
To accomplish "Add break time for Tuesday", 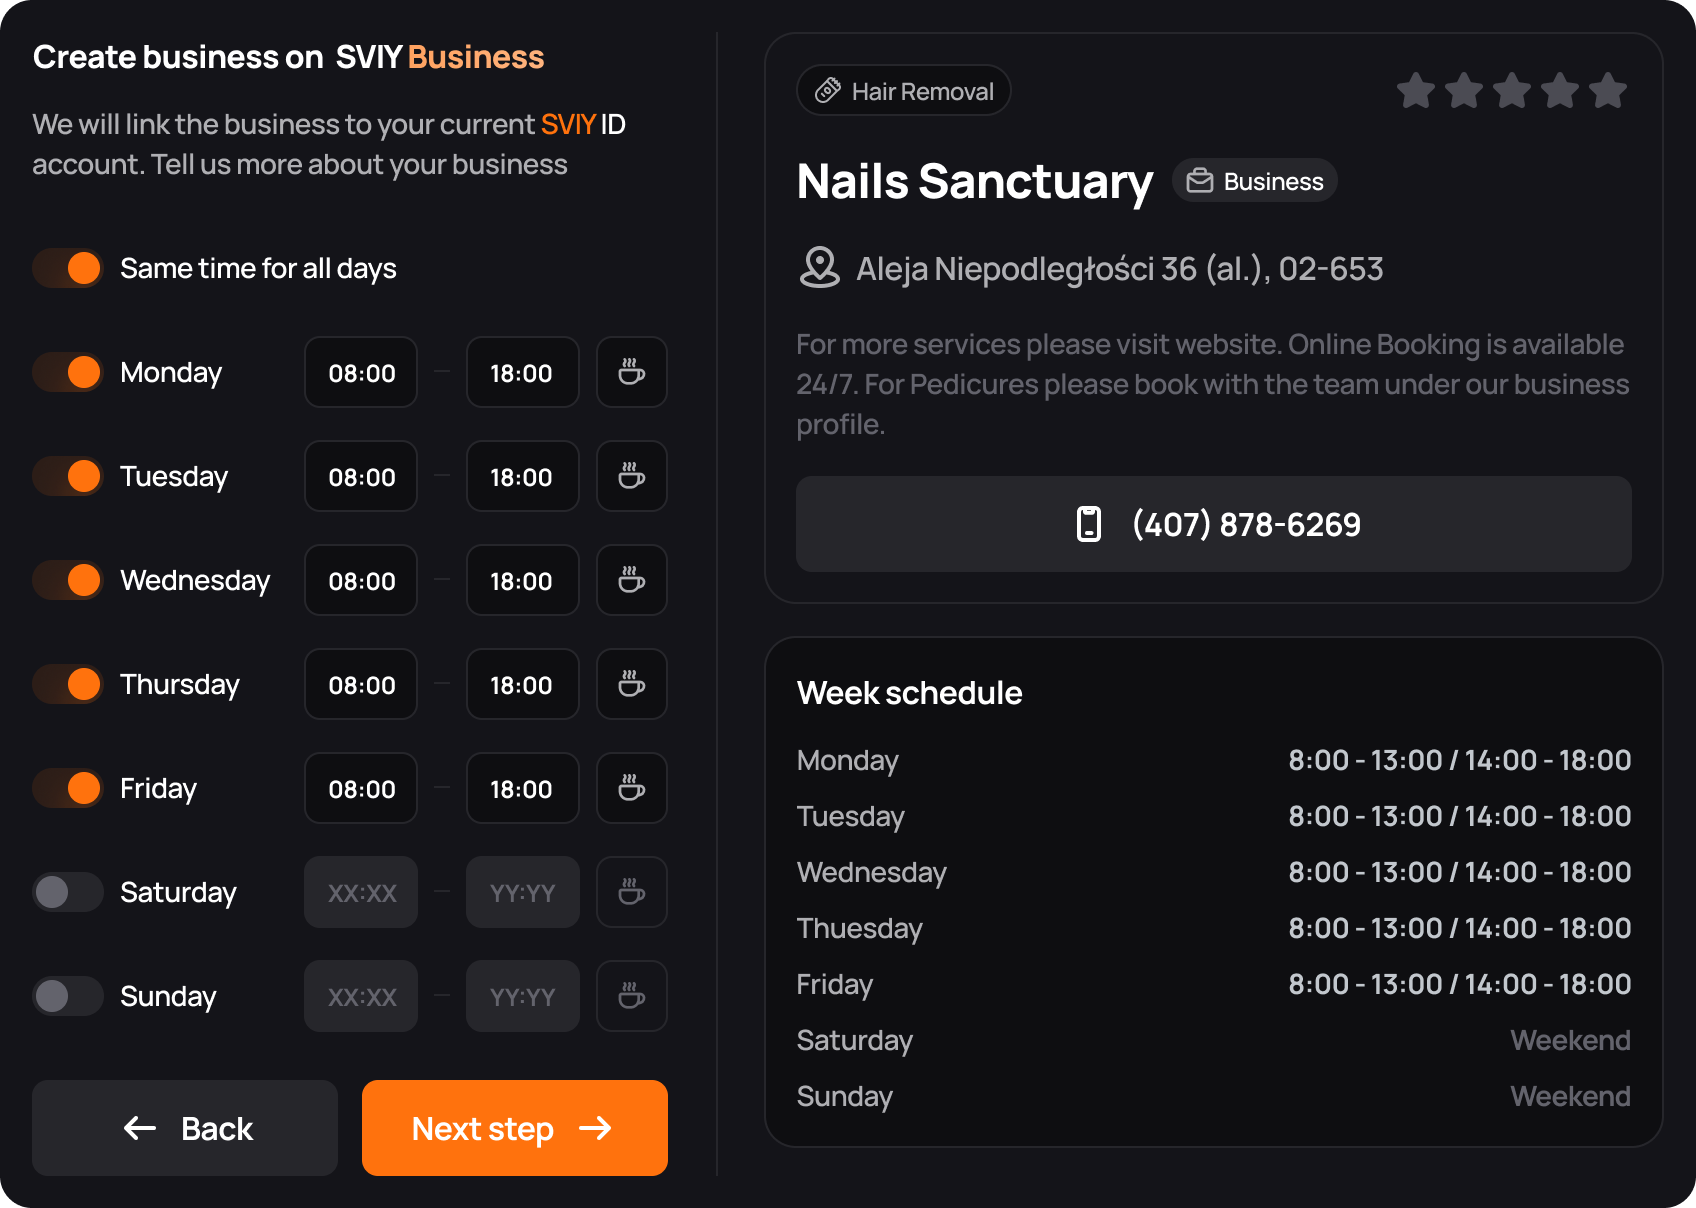I will click(x=632, y=476).
